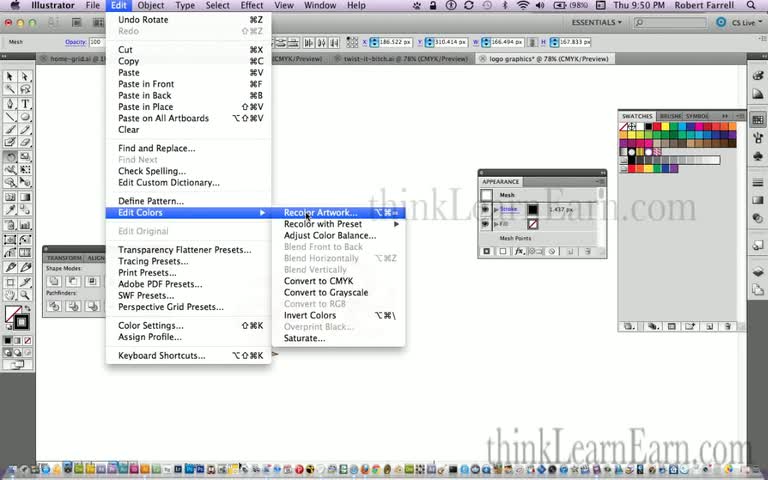Open Stroke panel icon in right dock

(x=758, y=182)
